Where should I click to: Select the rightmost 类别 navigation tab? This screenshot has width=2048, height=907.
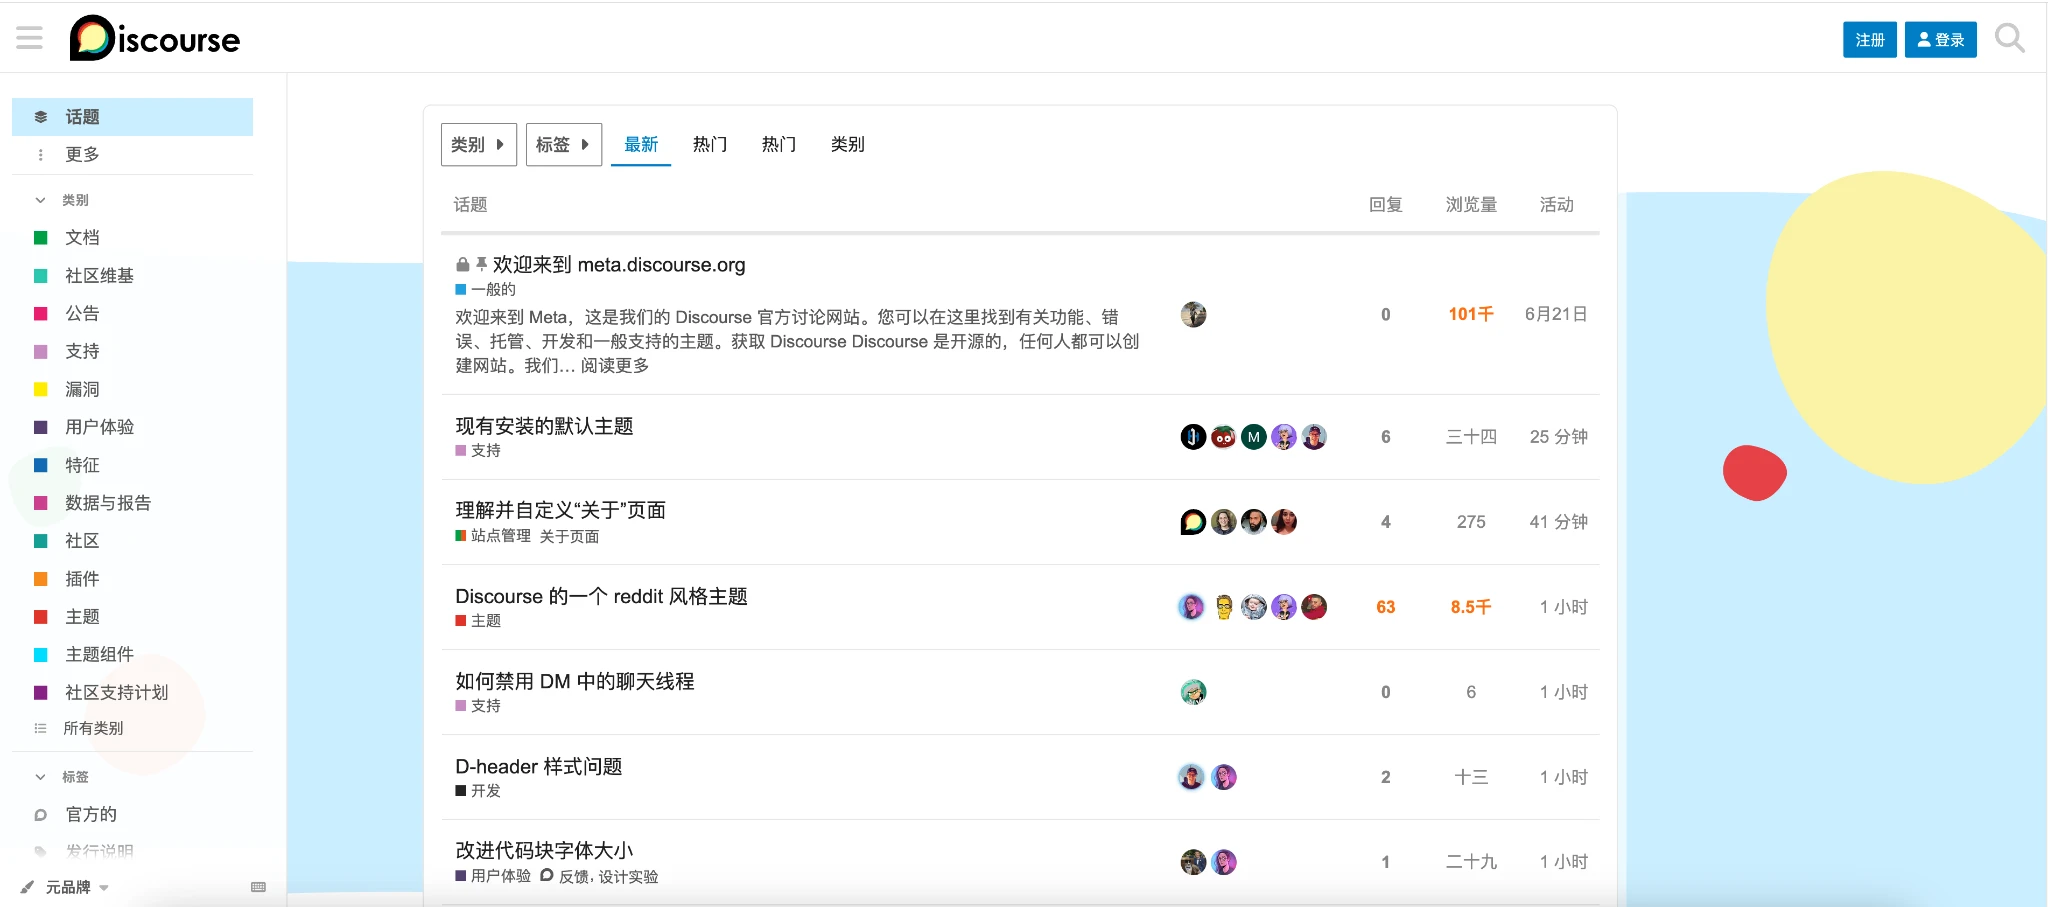pyautogui.click(x=847, y=145)
